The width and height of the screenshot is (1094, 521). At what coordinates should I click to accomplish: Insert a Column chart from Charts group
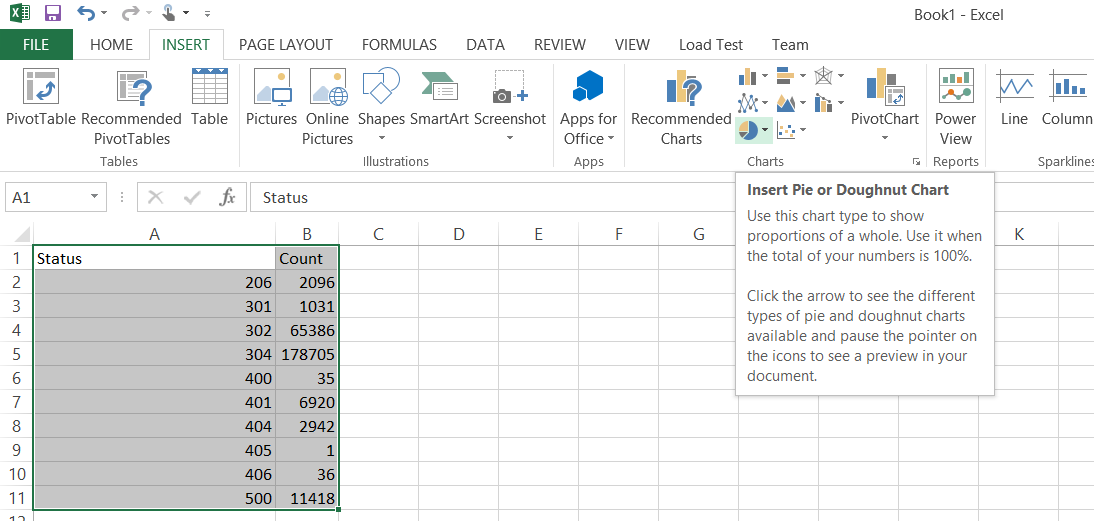point(747,76)
